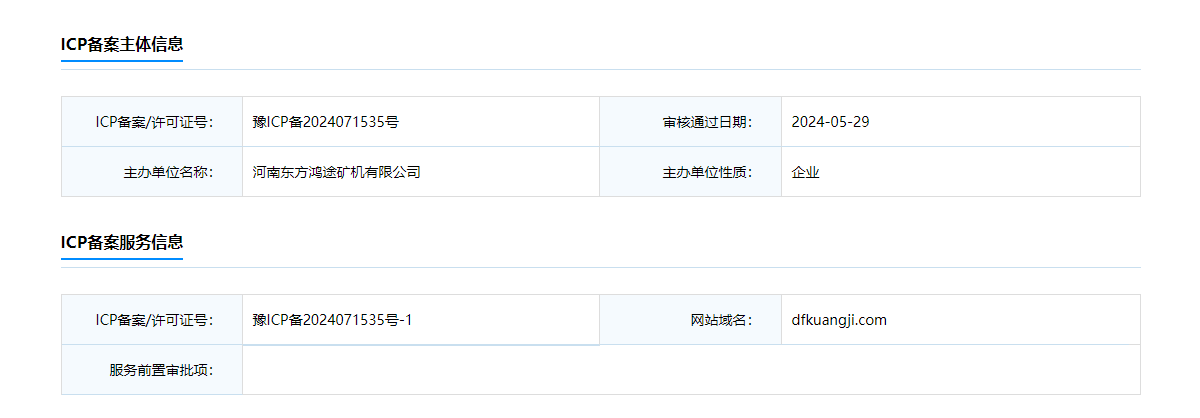Viewport: 1200px width, 418px height.
Task: Click the ICP备案主体信息 section heading
Action: [x=122, y=44]
